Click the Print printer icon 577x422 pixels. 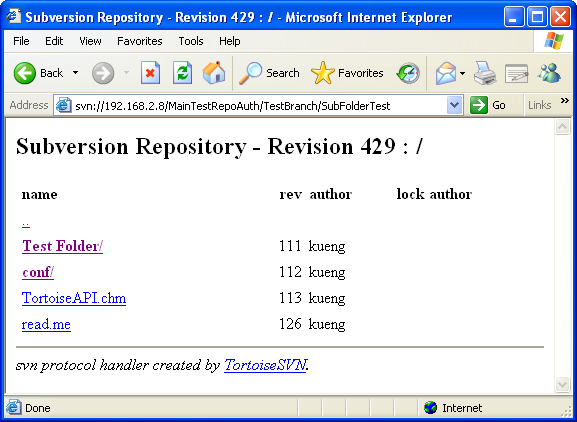pyautogui.click(x=485, y=73)
